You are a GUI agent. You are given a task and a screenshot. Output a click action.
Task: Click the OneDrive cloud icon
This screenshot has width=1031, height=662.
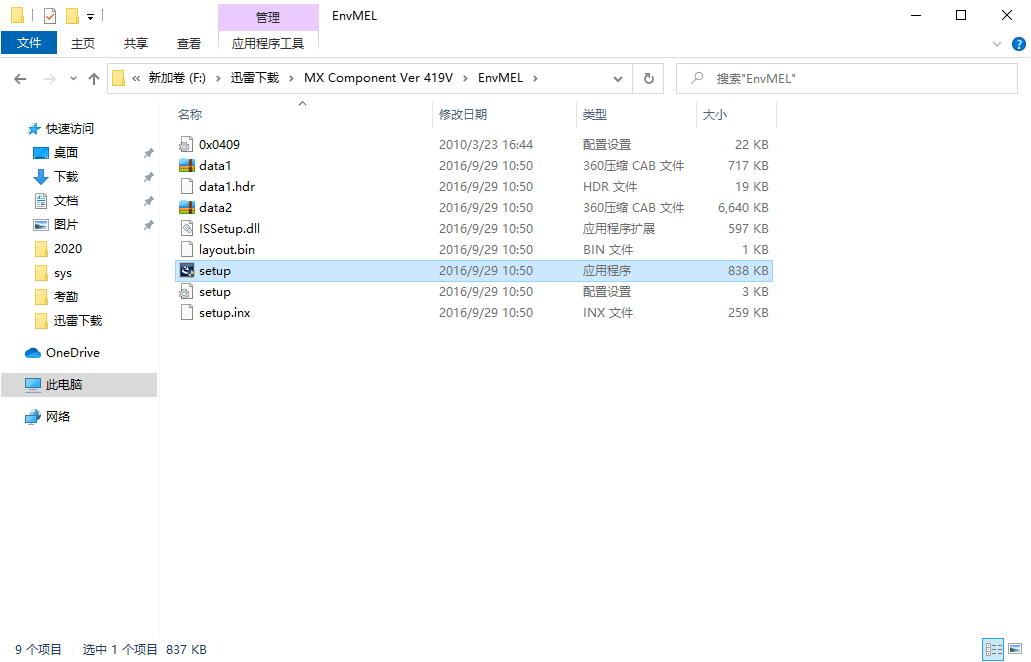pos(33,353)
